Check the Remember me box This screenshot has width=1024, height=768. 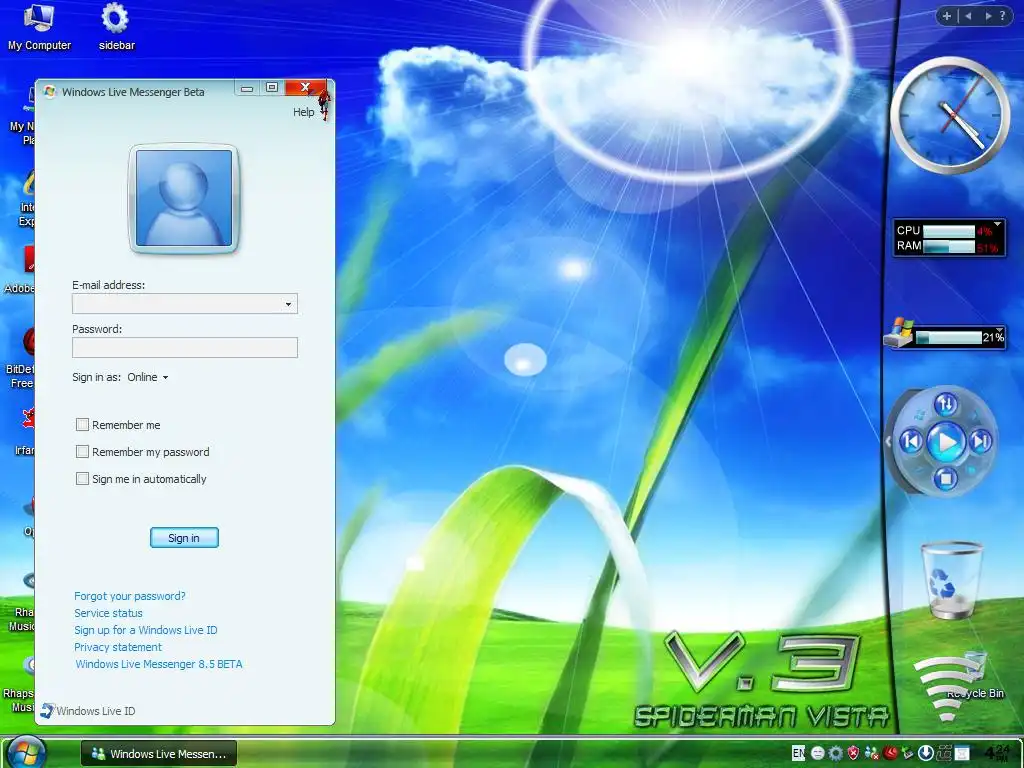coord(82,424)
